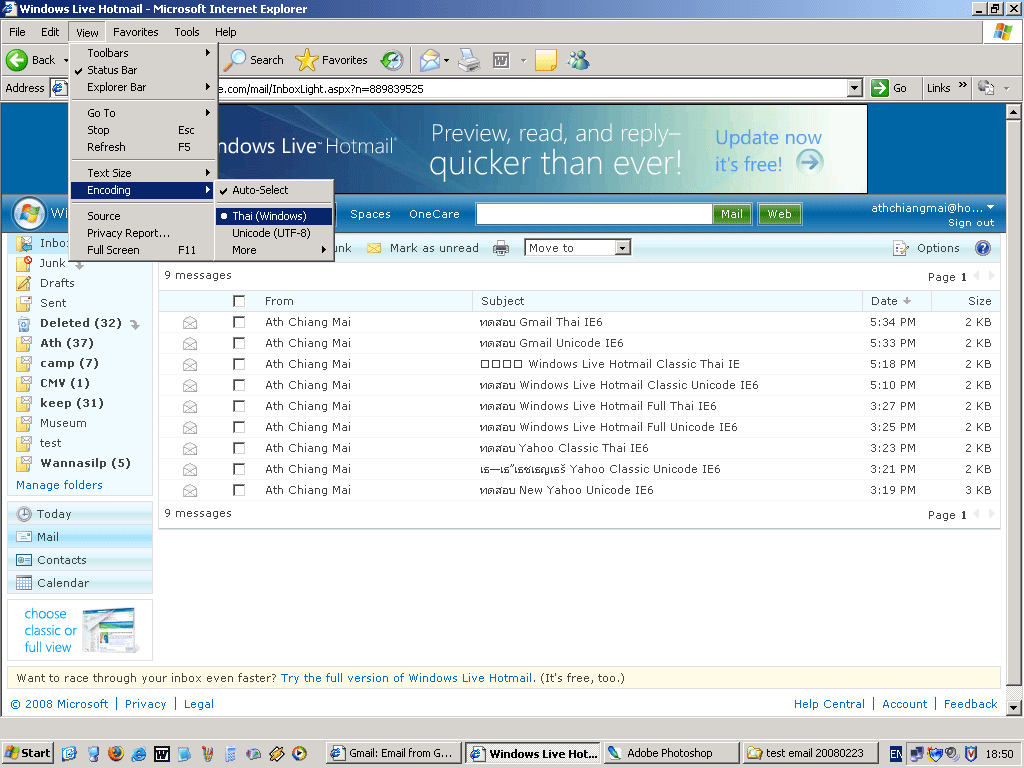The height and width of the screenshot is (768, 1024).
Task: Choose Unicode (UTF-8) encoding
Action: coord(274,233)
